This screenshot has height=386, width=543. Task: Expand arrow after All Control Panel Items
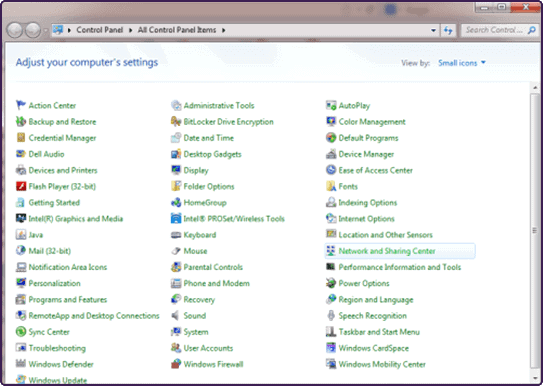(224, 30)
